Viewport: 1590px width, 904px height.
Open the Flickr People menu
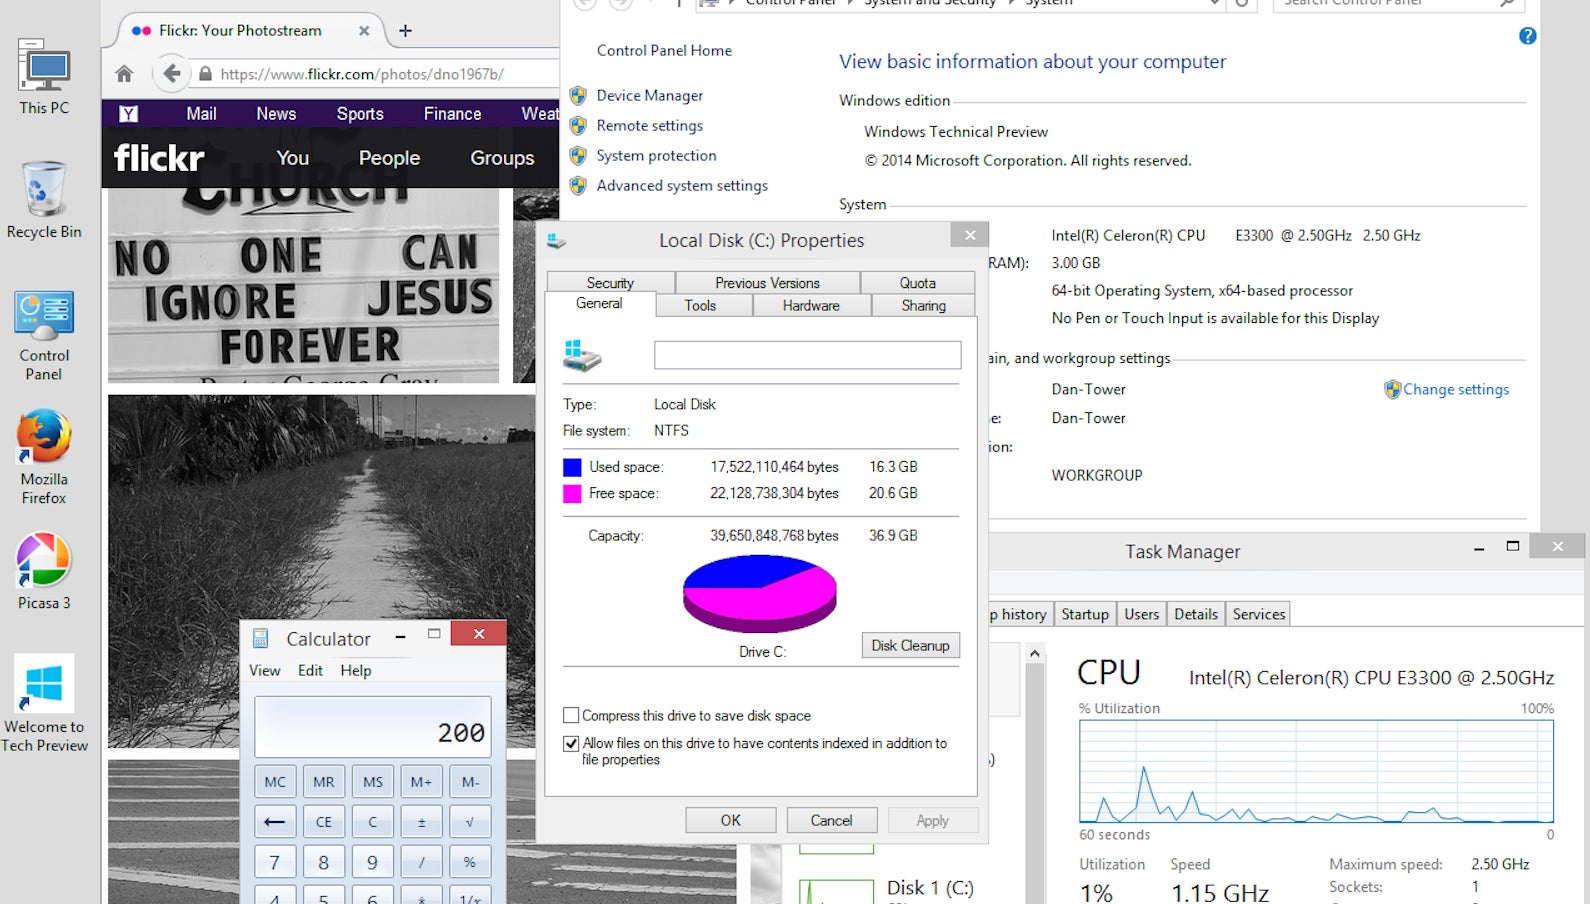389,158
